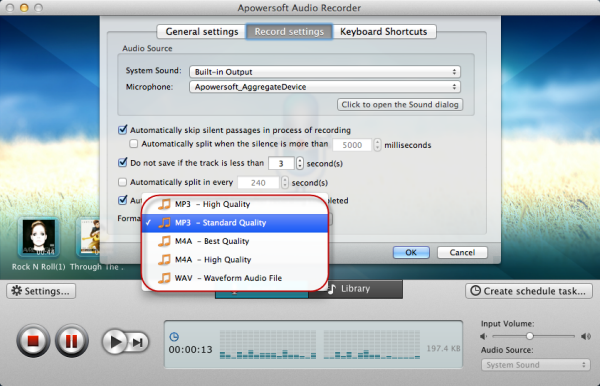Switch to Keyboard Shortcuts tab
The width and height of the screenshot is (600, 386).
pos(384,32)
